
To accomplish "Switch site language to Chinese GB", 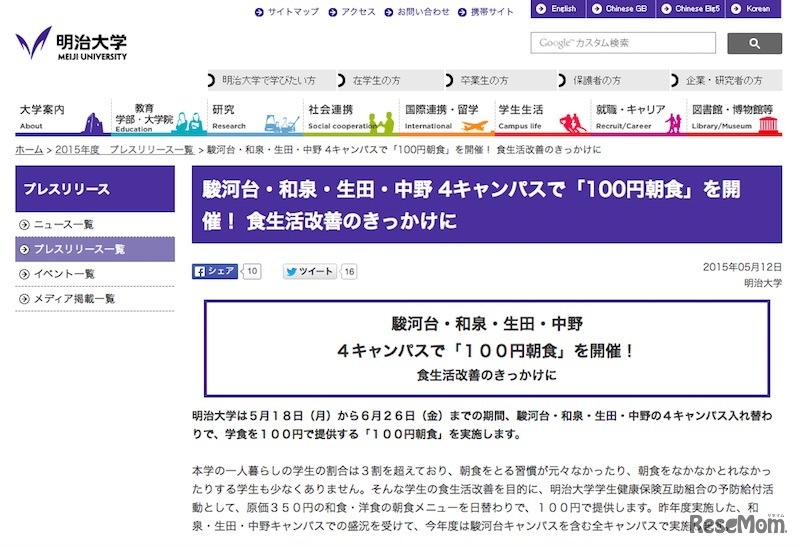I will point(621,9).
